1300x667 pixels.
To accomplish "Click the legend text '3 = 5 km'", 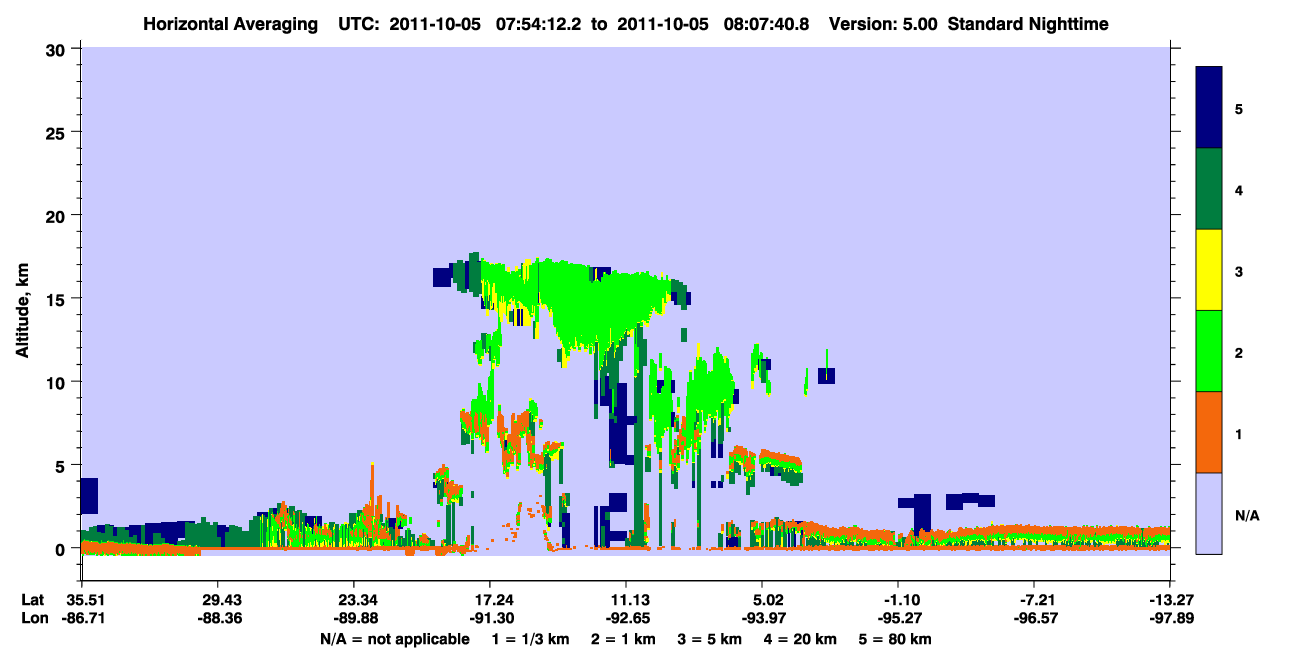I will (712, 639).
